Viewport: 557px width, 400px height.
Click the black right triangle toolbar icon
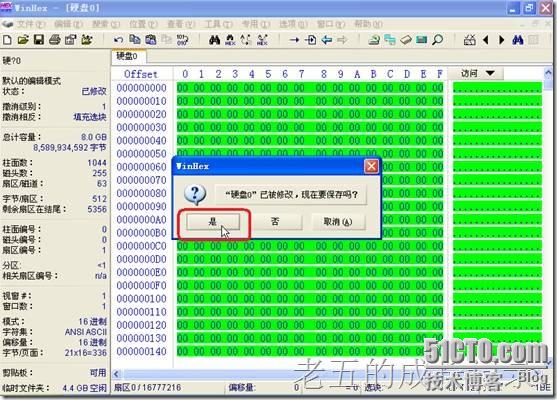(502, 40)
